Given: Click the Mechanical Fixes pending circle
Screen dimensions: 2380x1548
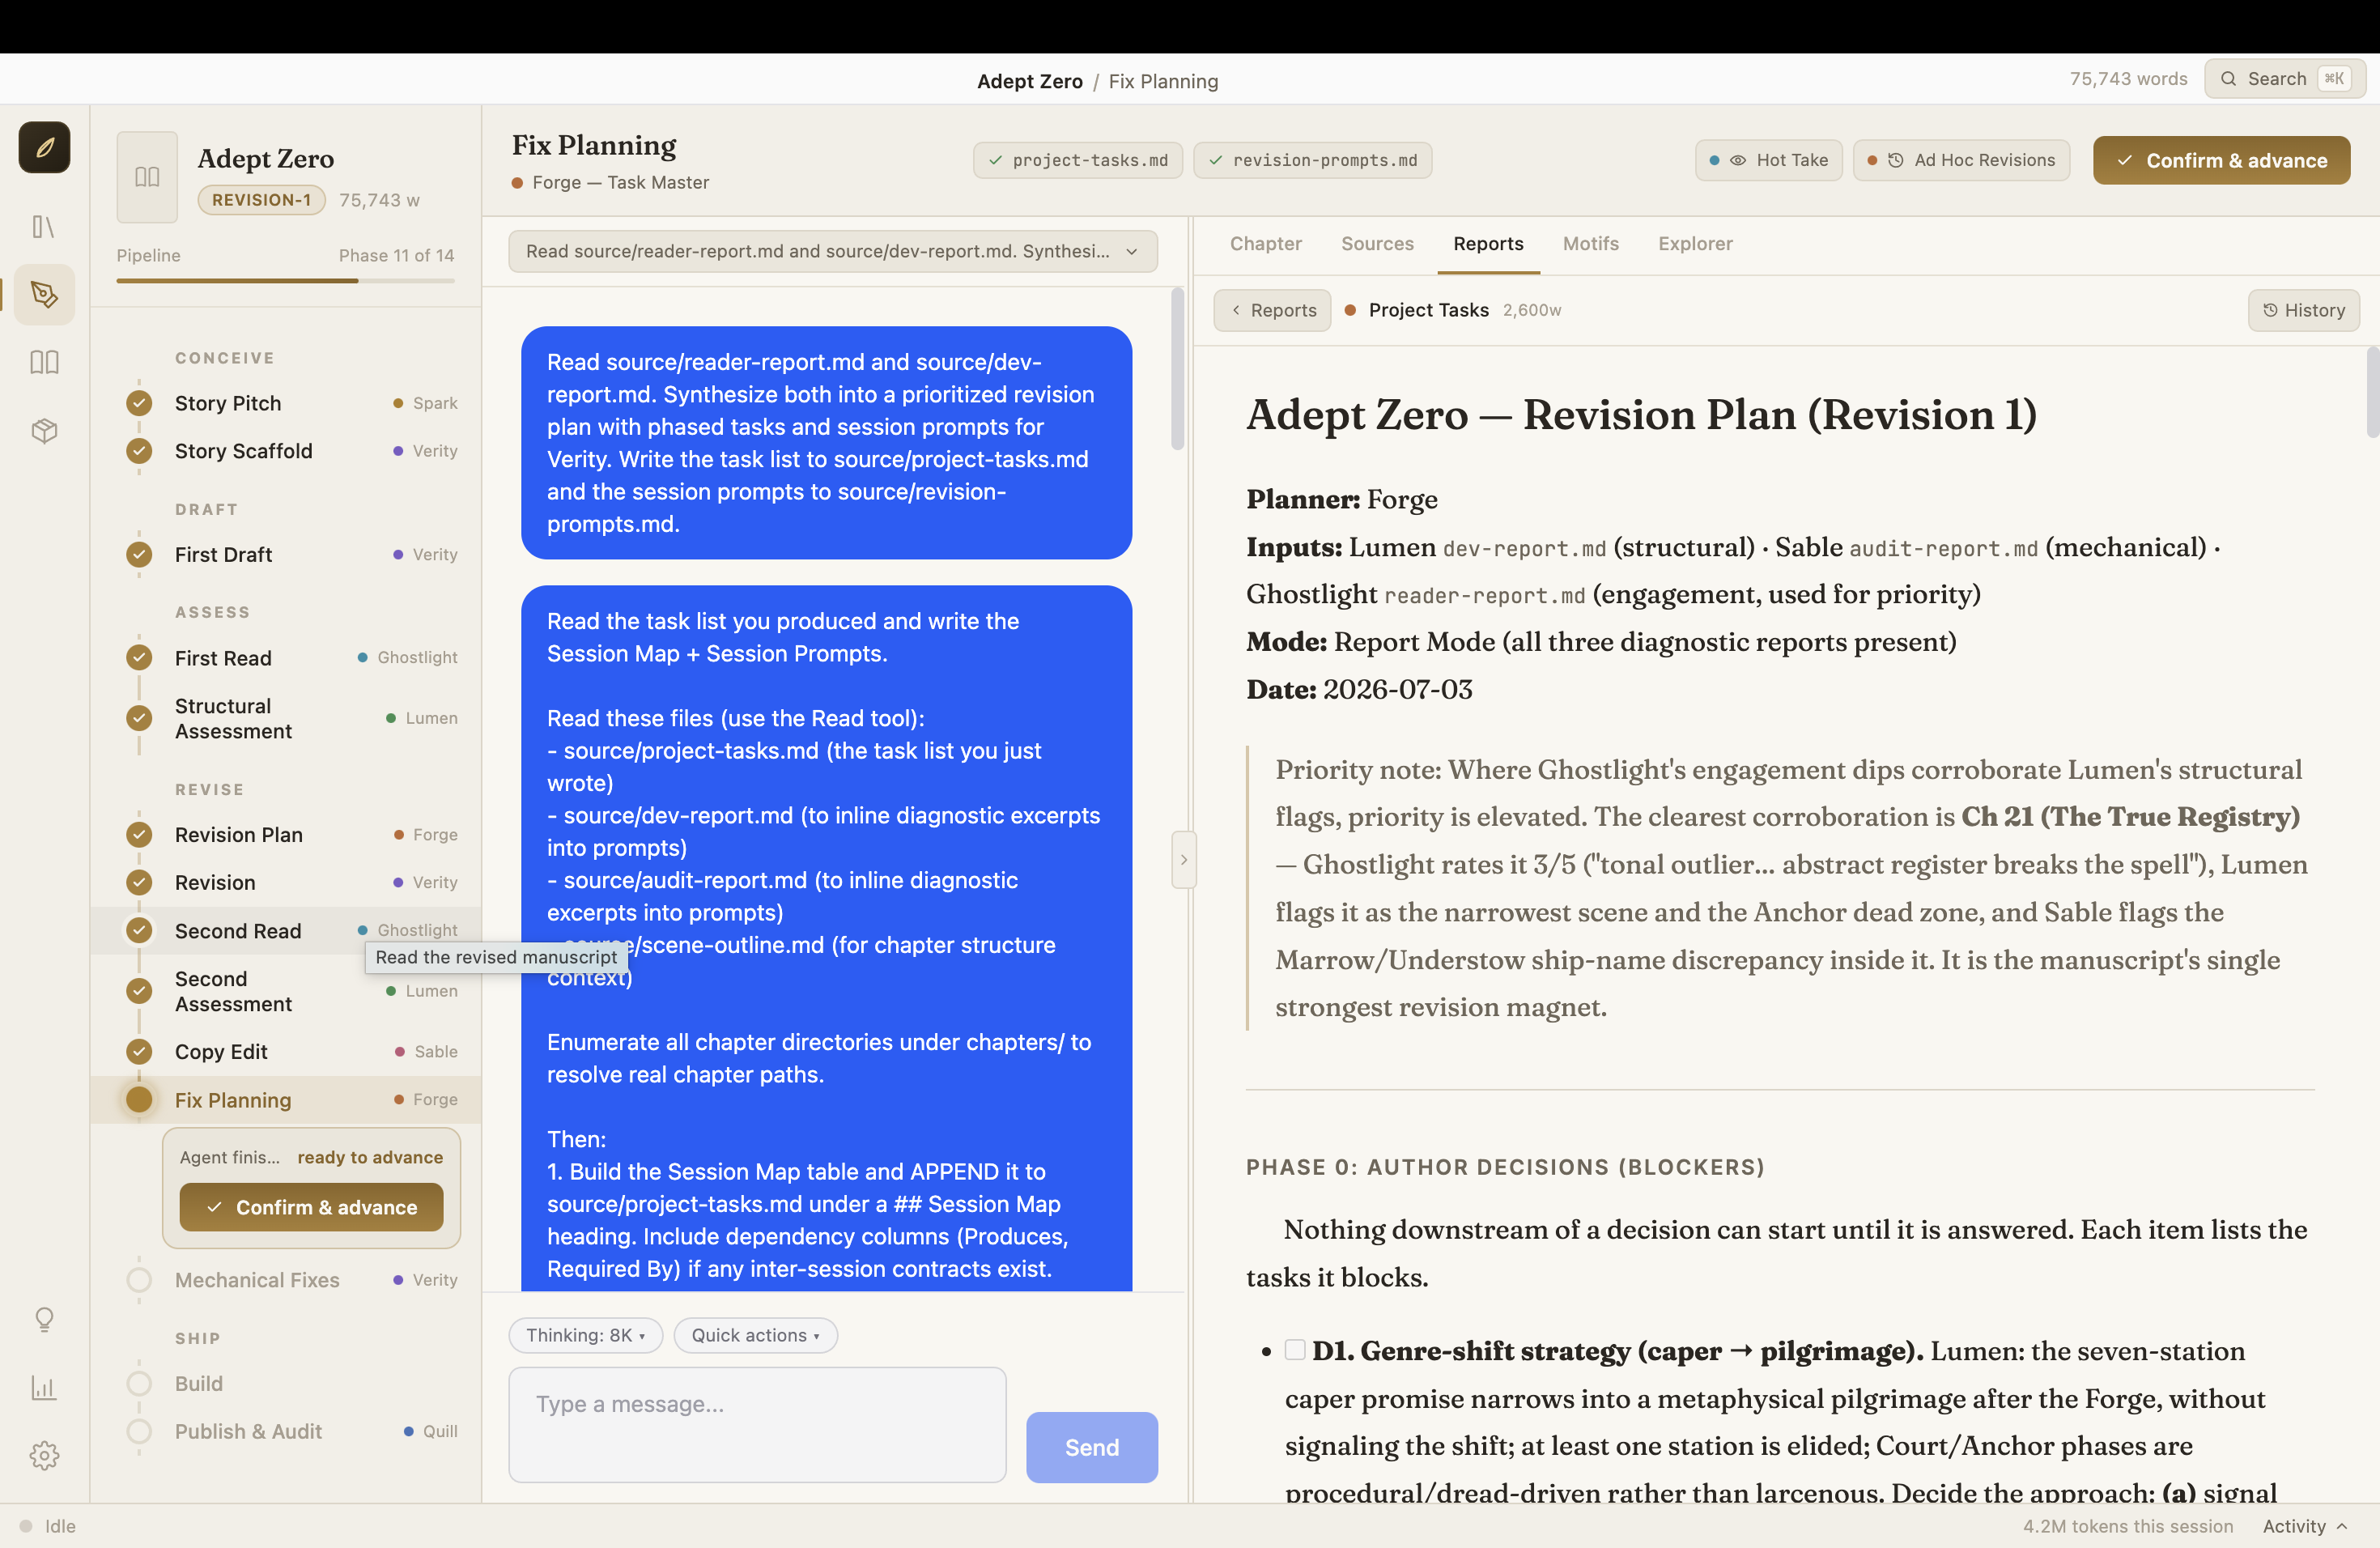Looking at the screenshot, I should tap(139, 1280).
